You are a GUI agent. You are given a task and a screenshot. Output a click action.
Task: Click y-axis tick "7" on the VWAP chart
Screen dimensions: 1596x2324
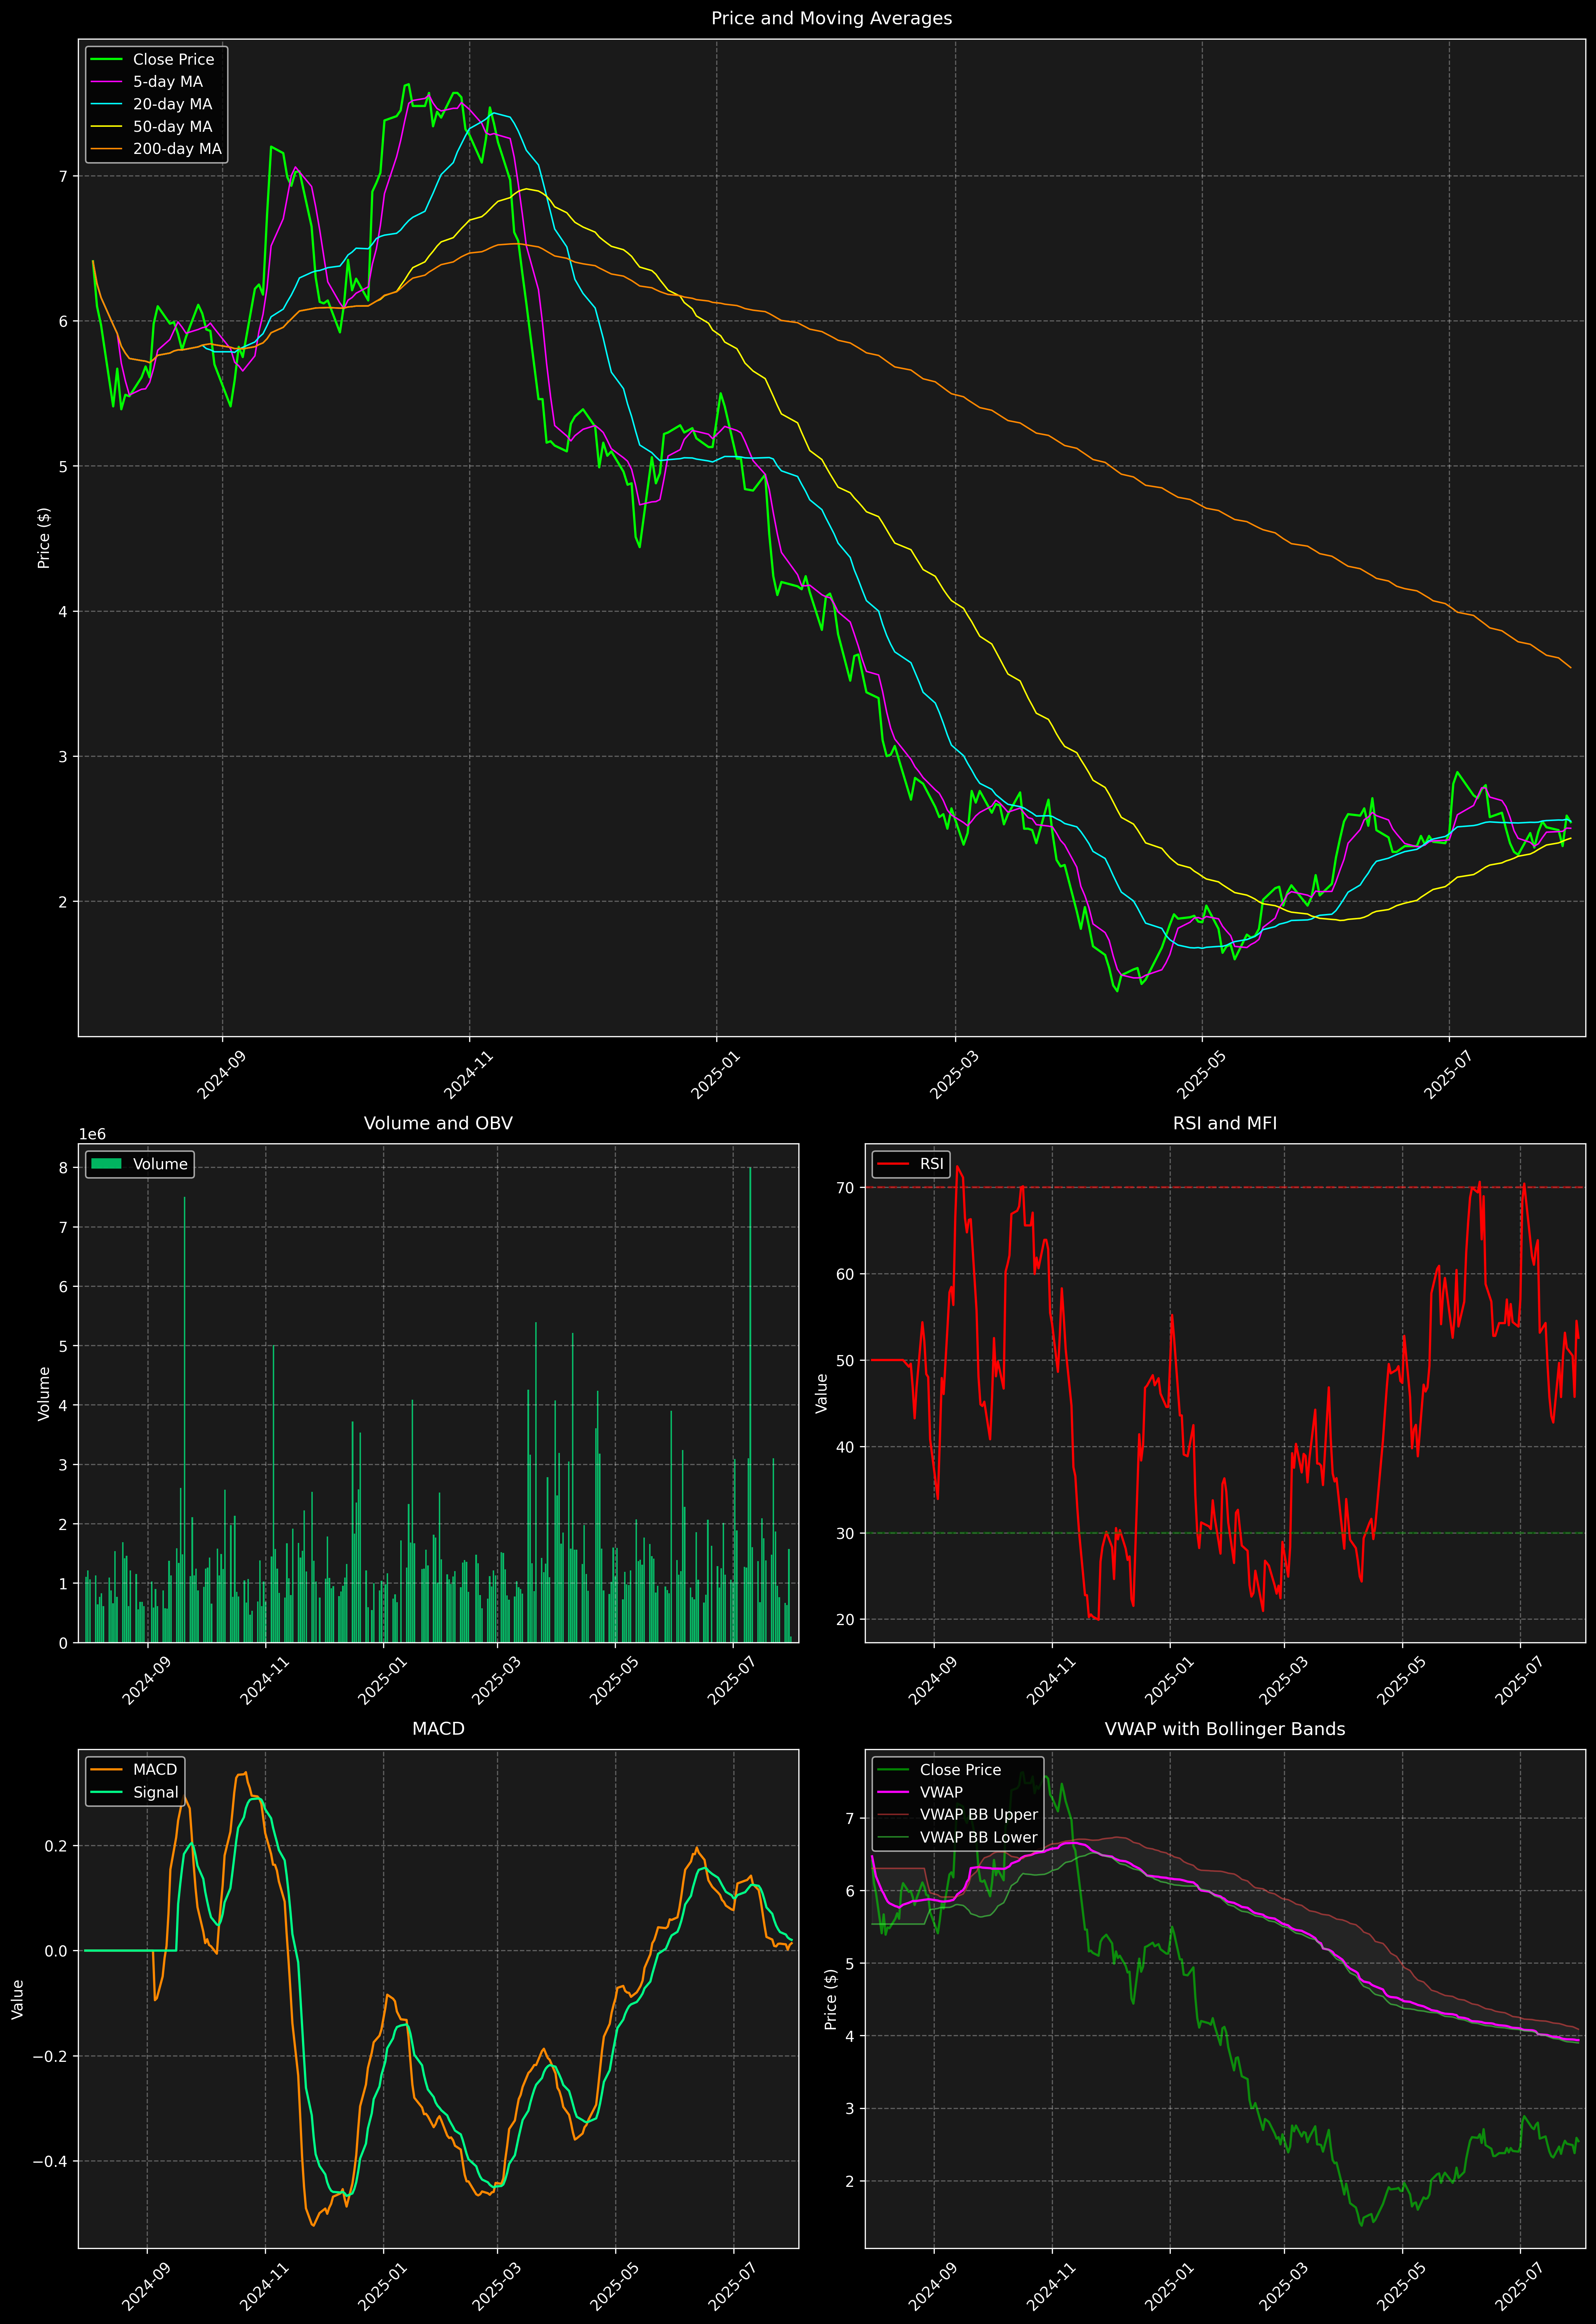tap(850, 1818)
